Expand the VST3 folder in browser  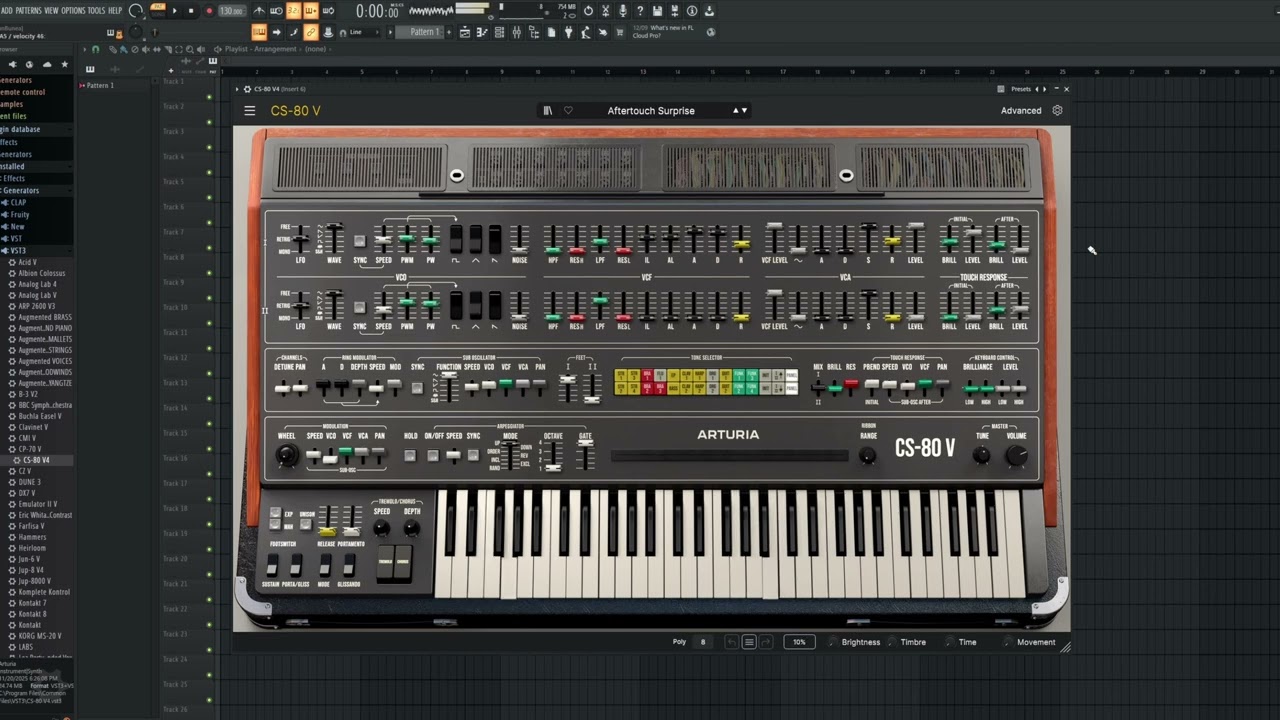[x=17, y=251]
